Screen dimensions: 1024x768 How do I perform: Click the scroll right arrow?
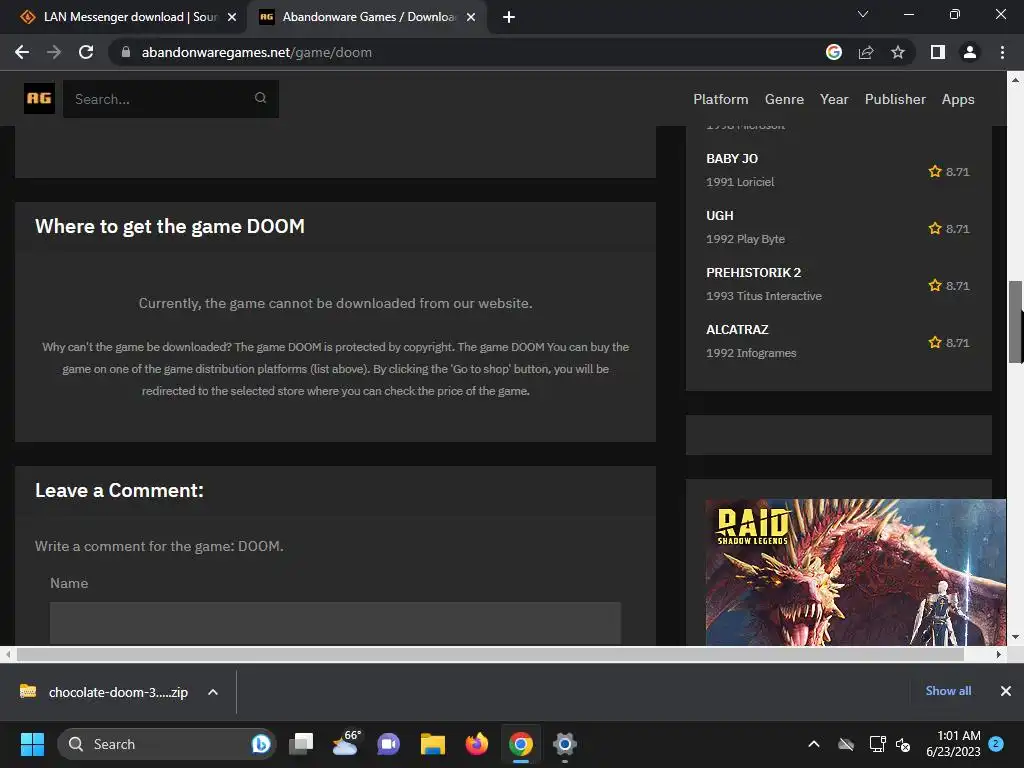coord(999,654)
